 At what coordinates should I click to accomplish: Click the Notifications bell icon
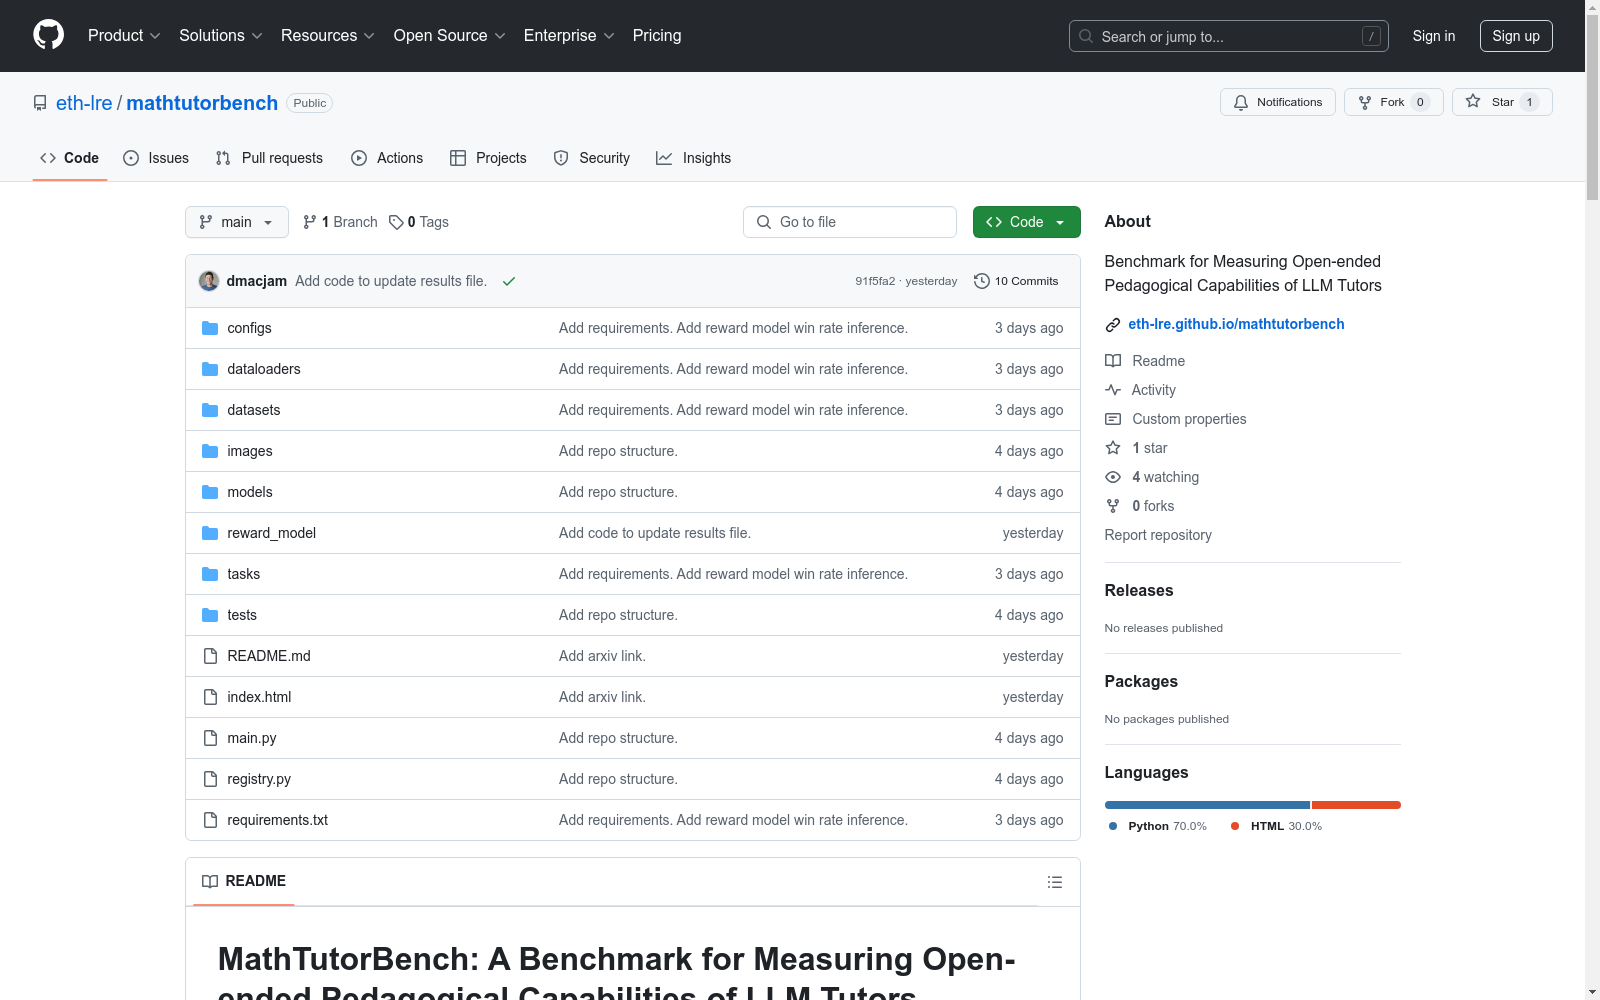[1241, 102]
